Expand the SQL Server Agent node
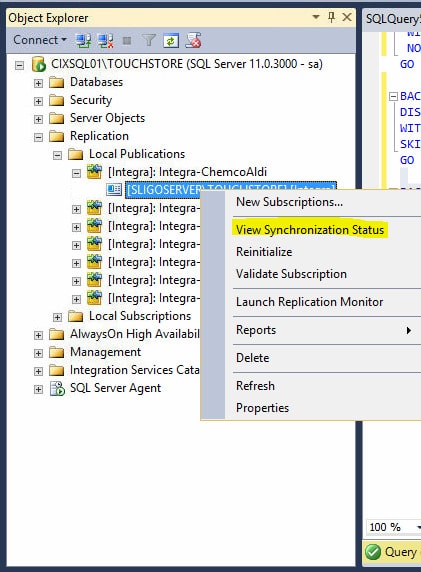 click(38, 389)
